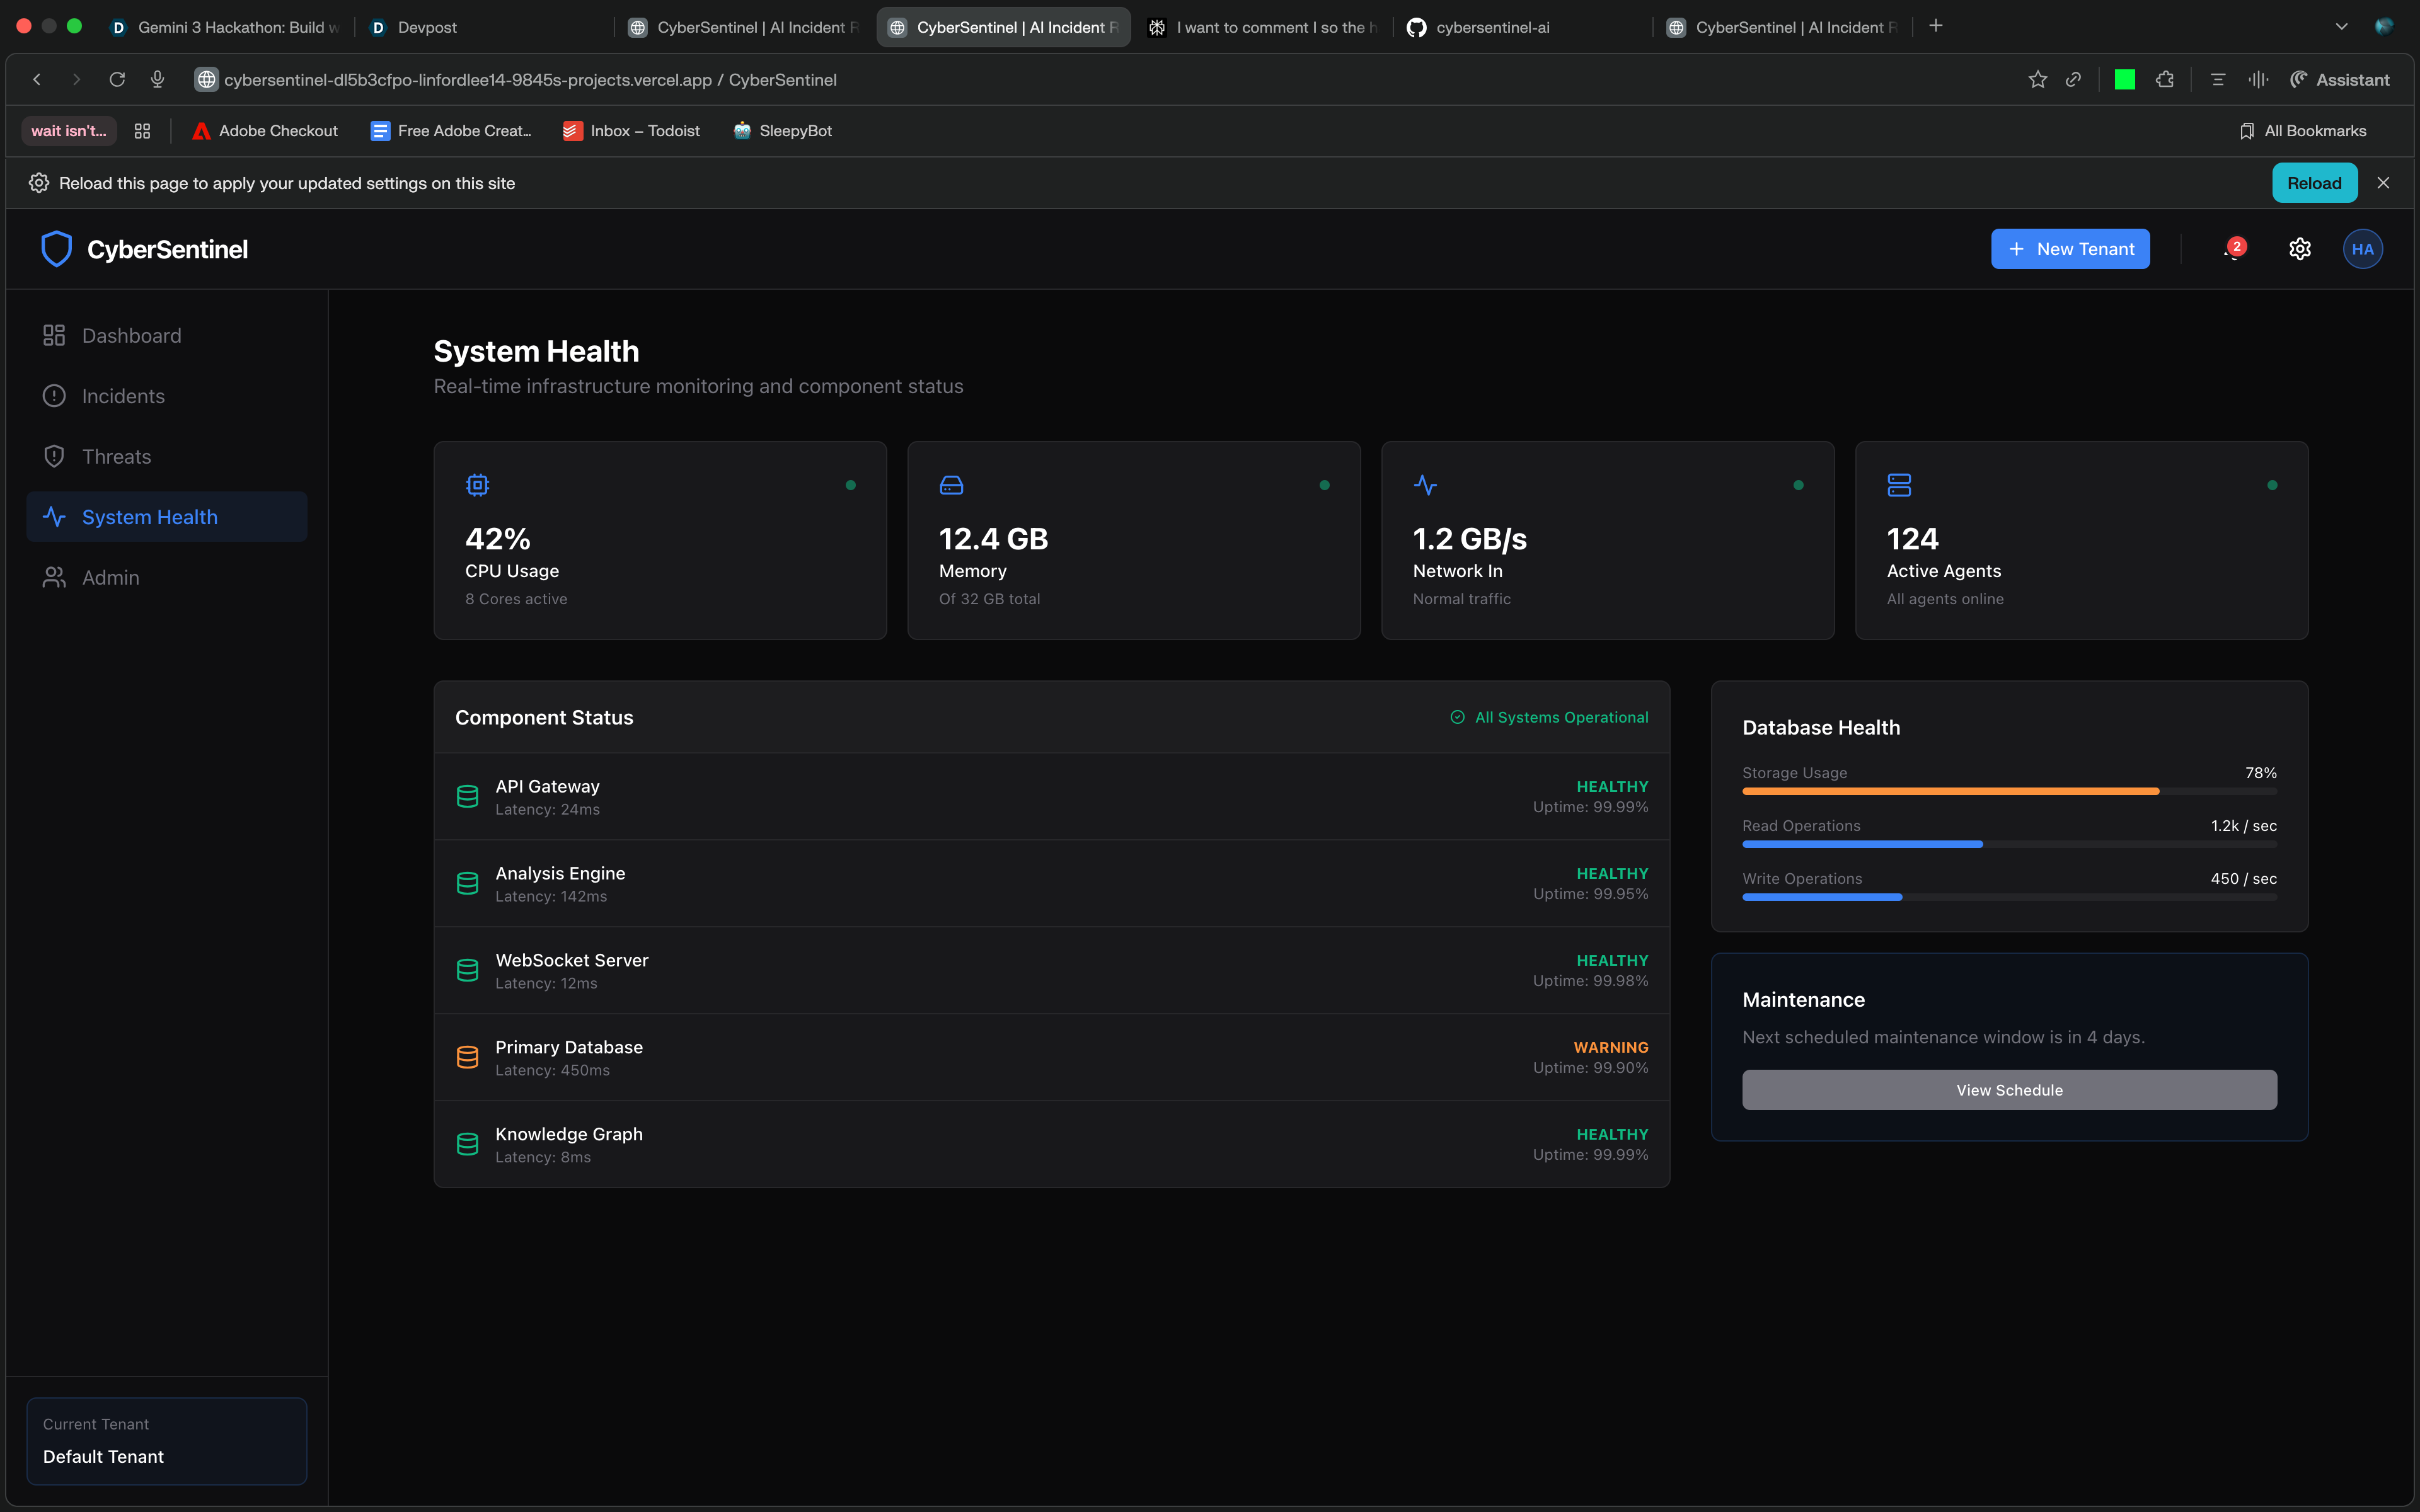
Task: Click the HA user avatar
Action: (2362, 249)
